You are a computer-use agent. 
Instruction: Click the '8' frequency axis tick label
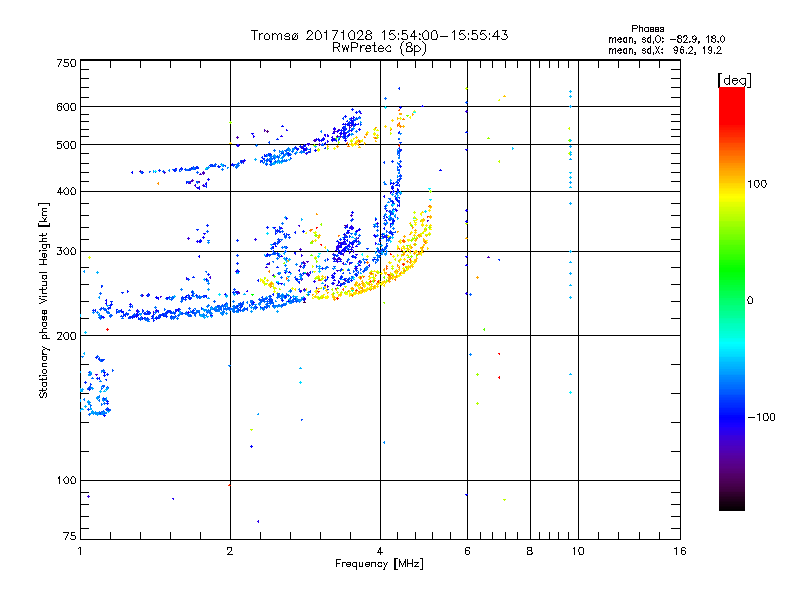tap(530, 551)
